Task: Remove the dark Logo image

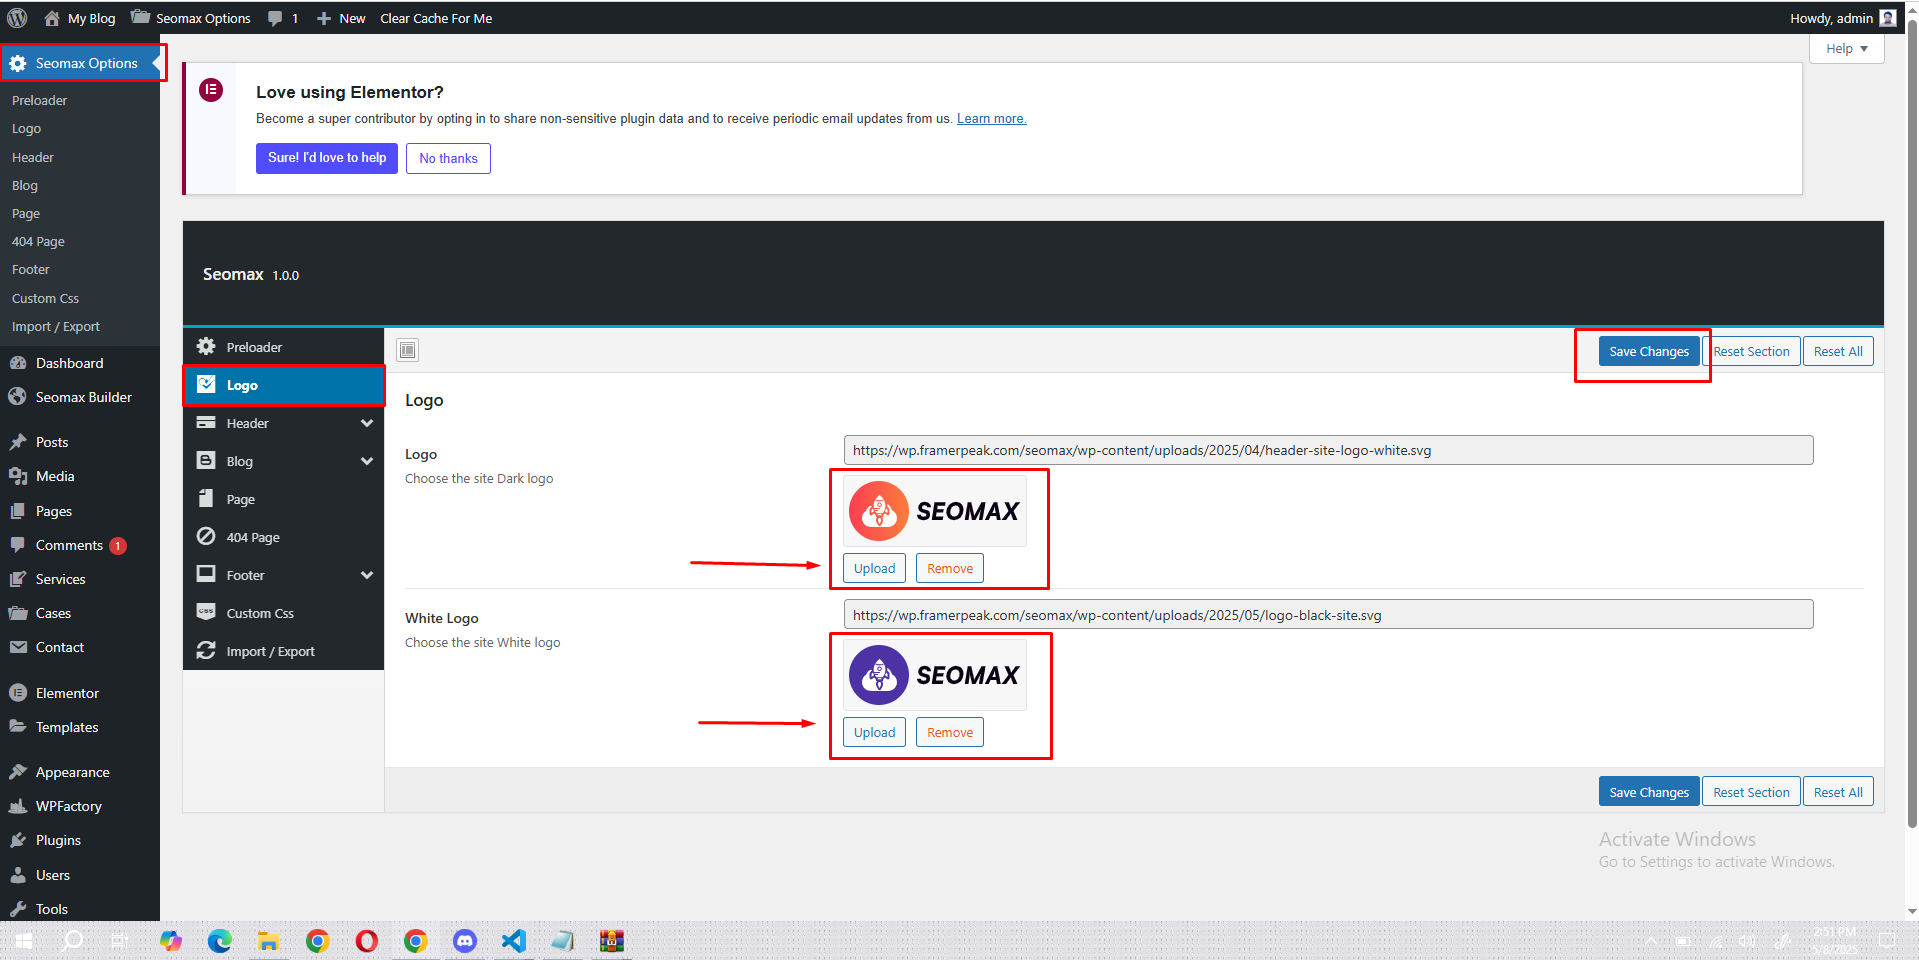Action: pyautogui.click(x=949, y=568)
